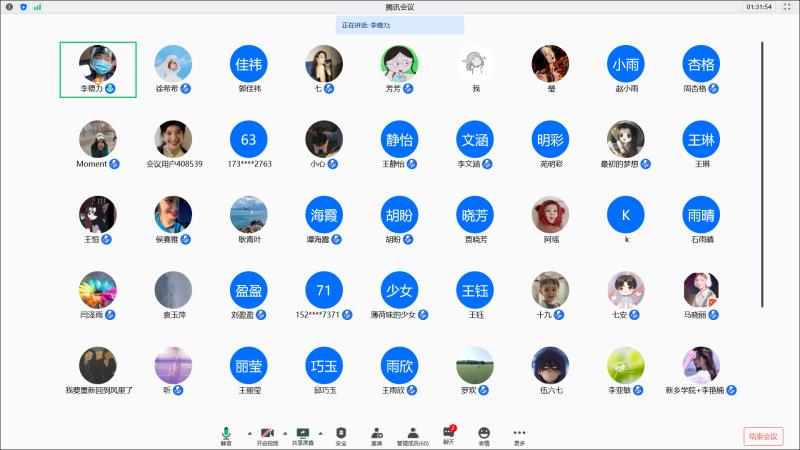This screenshot has height=450, width=800.
Task: Expand sharing options arrow beside 共享屏幕
Action: 320,432
